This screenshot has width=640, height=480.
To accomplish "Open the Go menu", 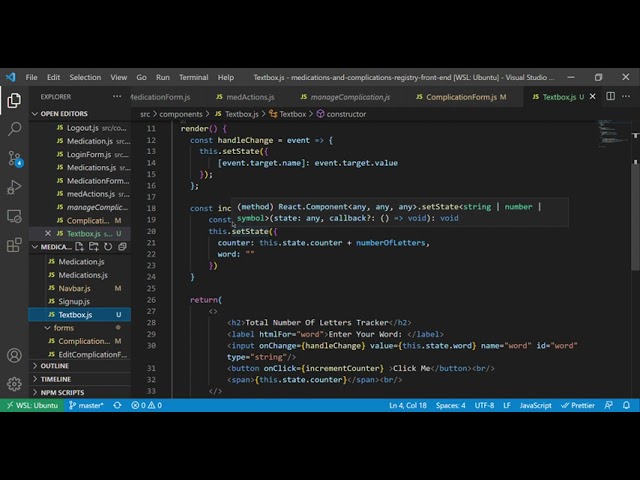I will coord(141,77).
